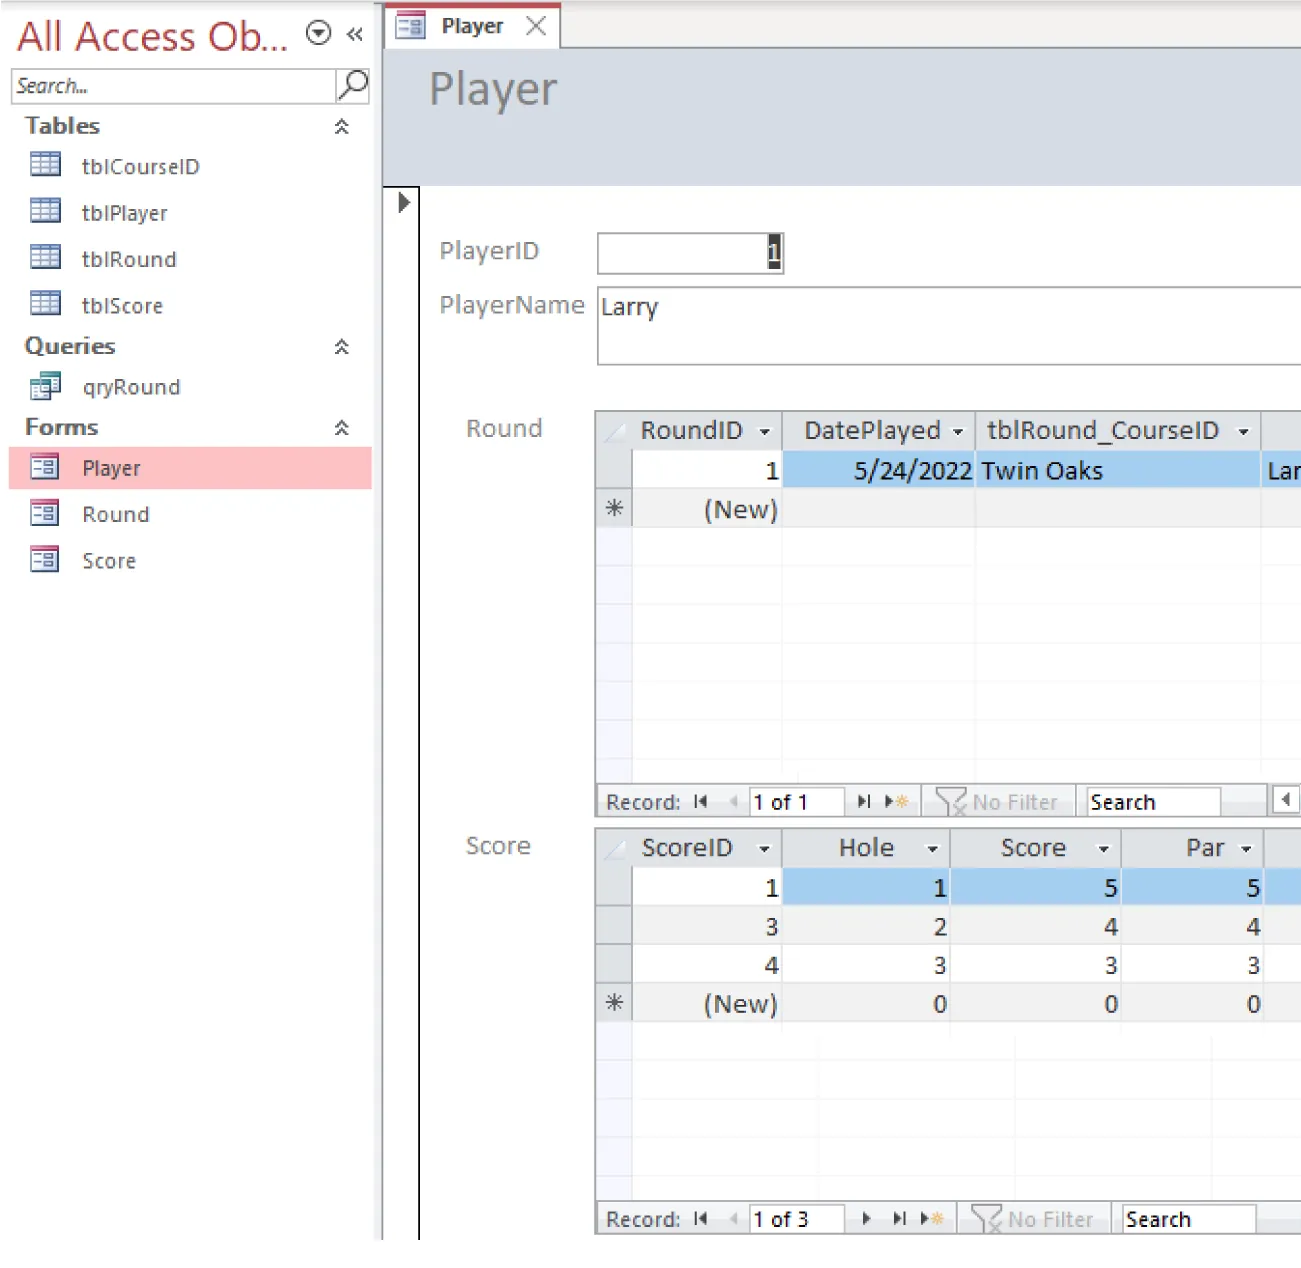Screen dimensions: 1301x1268
Task: Open the All Access Objects menu
Action: (317, 32)
